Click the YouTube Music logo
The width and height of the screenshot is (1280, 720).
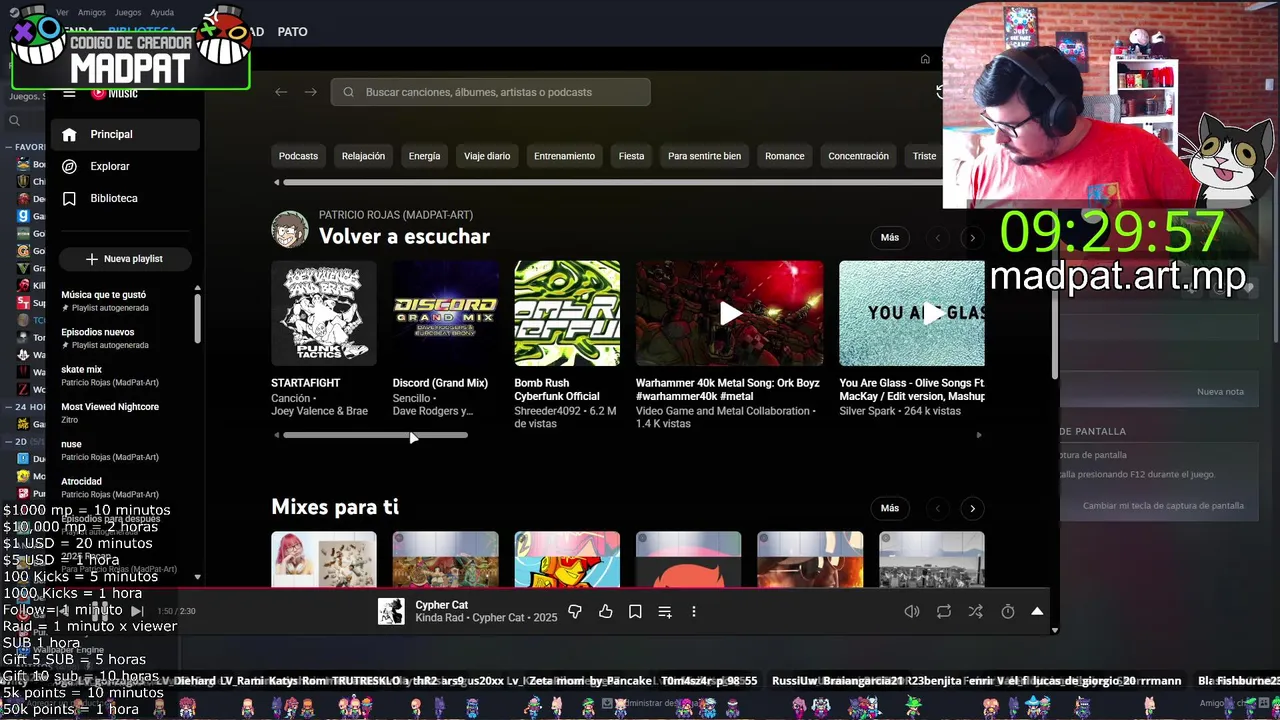coord(115,93)
